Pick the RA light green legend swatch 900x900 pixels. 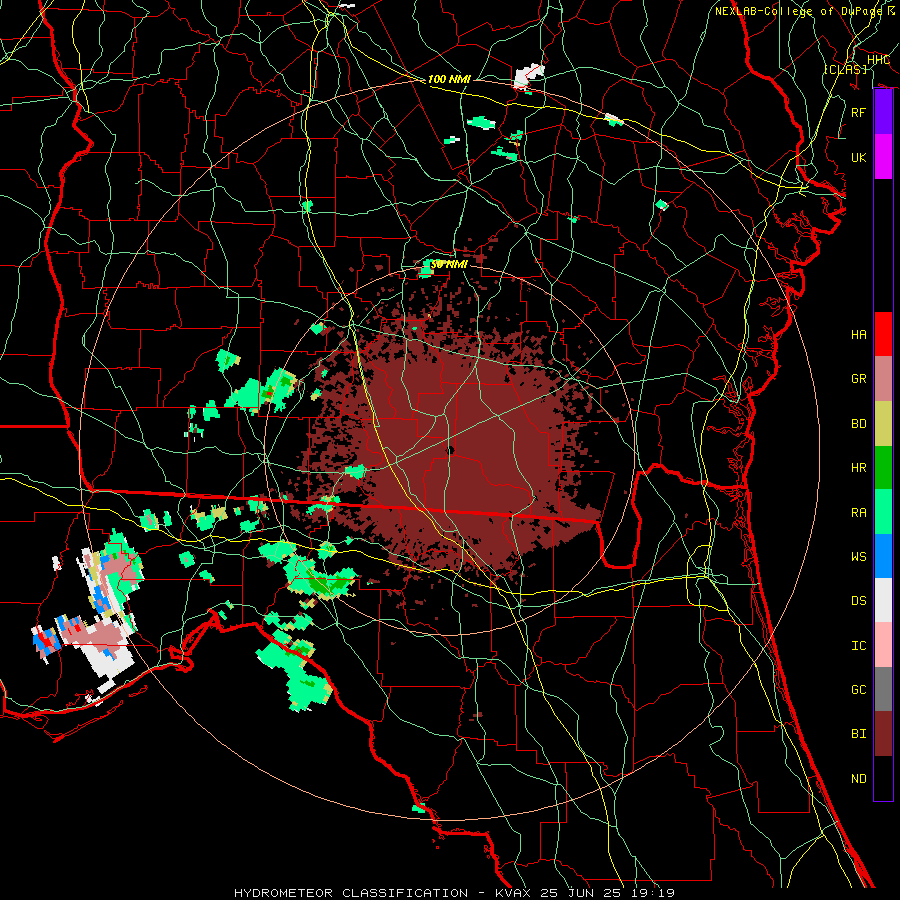click(x=883, y=512)
